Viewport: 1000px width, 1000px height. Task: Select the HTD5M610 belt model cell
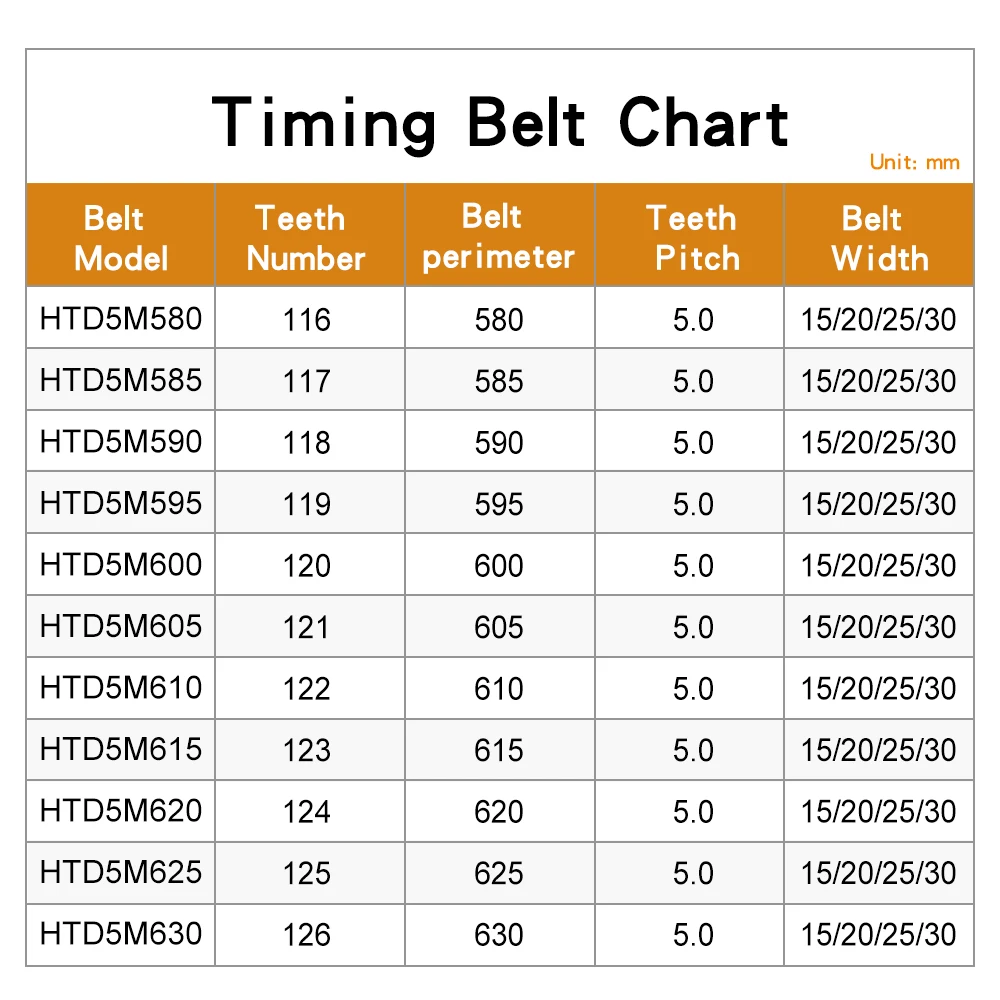coord(121,688)
